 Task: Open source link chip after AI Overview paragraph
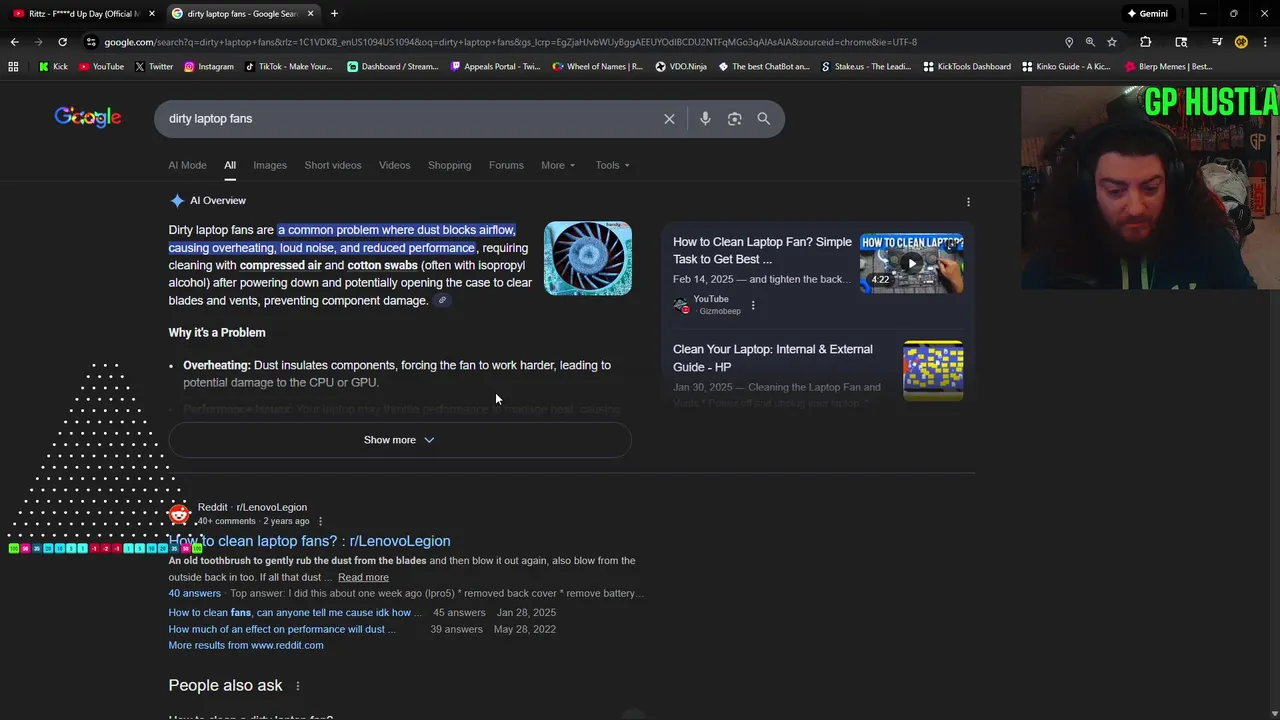[442, 301]
